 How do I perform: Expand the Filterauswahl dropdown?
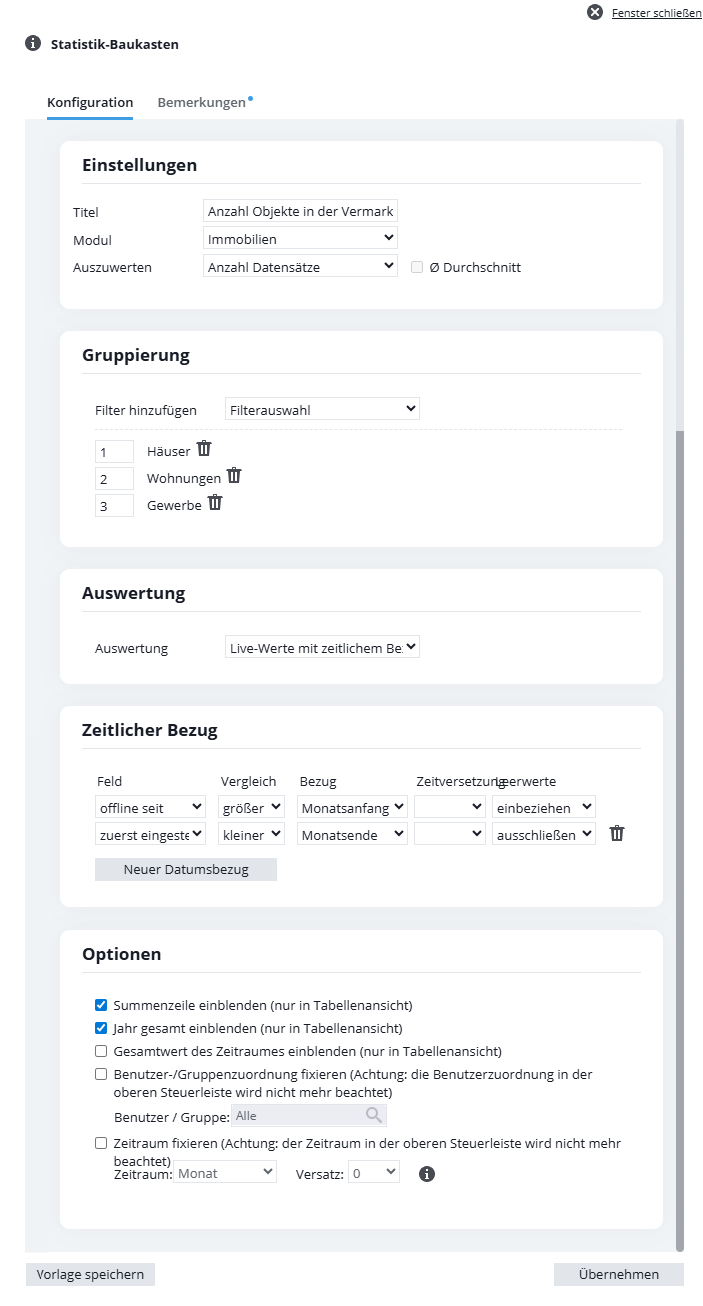click(x=322, y=409)
